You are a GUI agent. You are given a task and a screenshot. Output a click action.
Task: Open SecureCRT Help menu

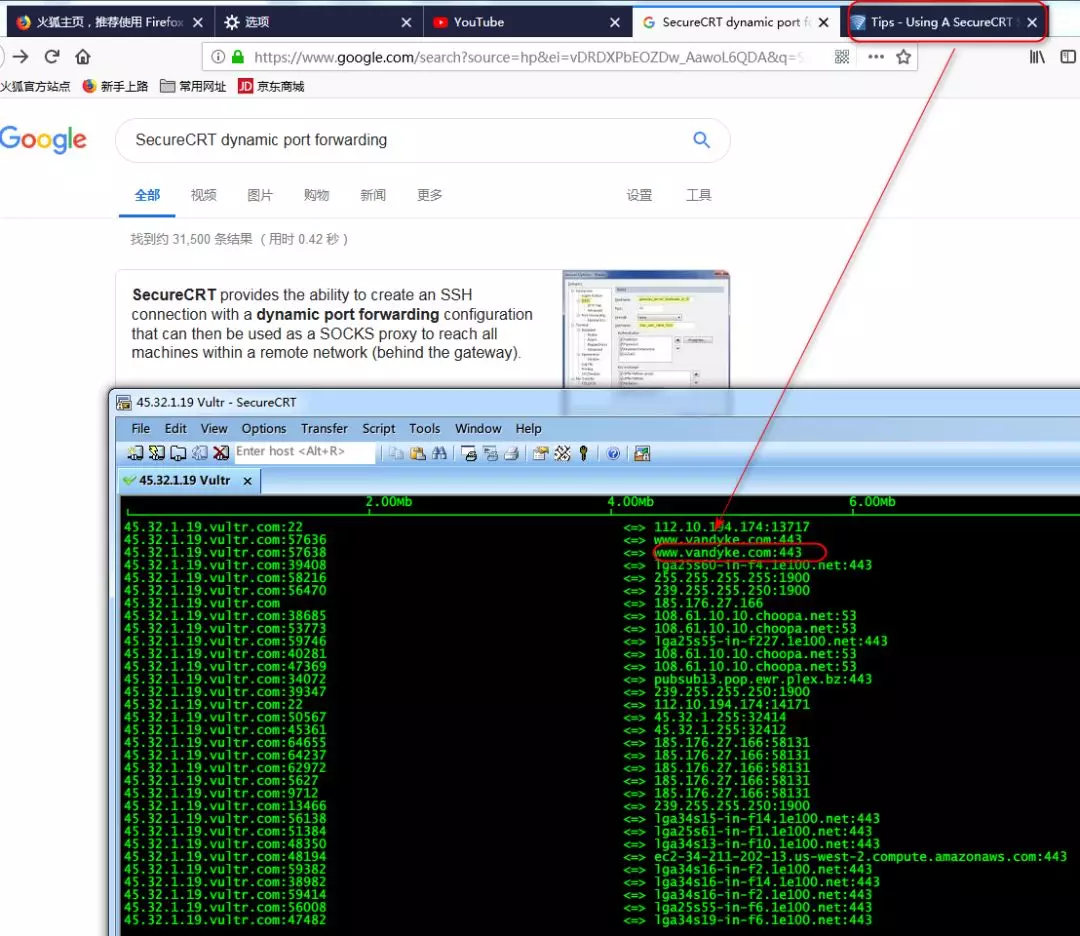(x=528, y=428)
